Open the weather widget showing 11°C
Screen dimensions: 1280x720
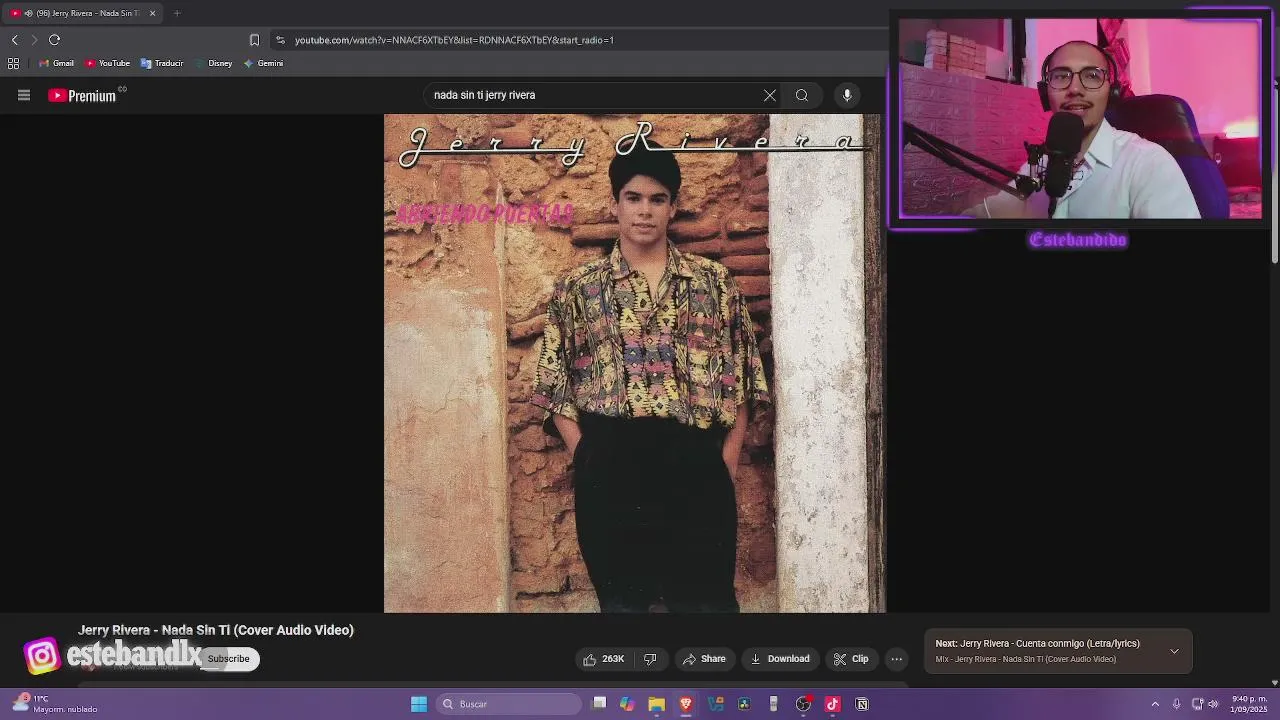(x=55, y=704)
